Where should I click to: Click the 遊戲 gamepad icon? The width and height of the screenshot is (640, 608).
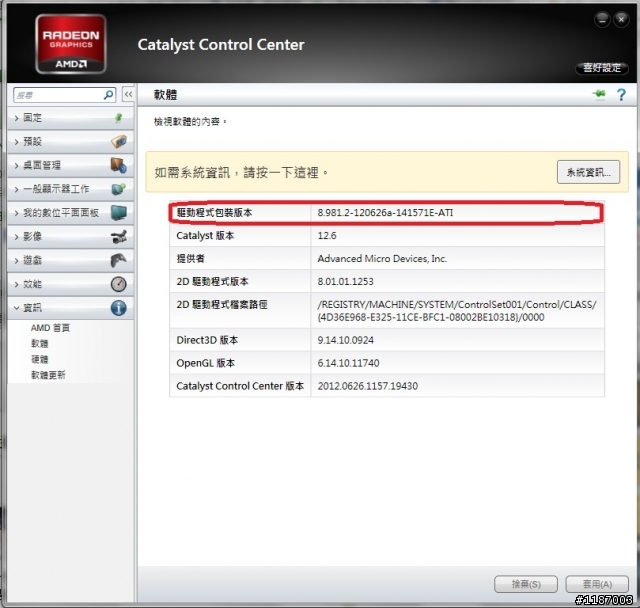[x=118, y=260]
